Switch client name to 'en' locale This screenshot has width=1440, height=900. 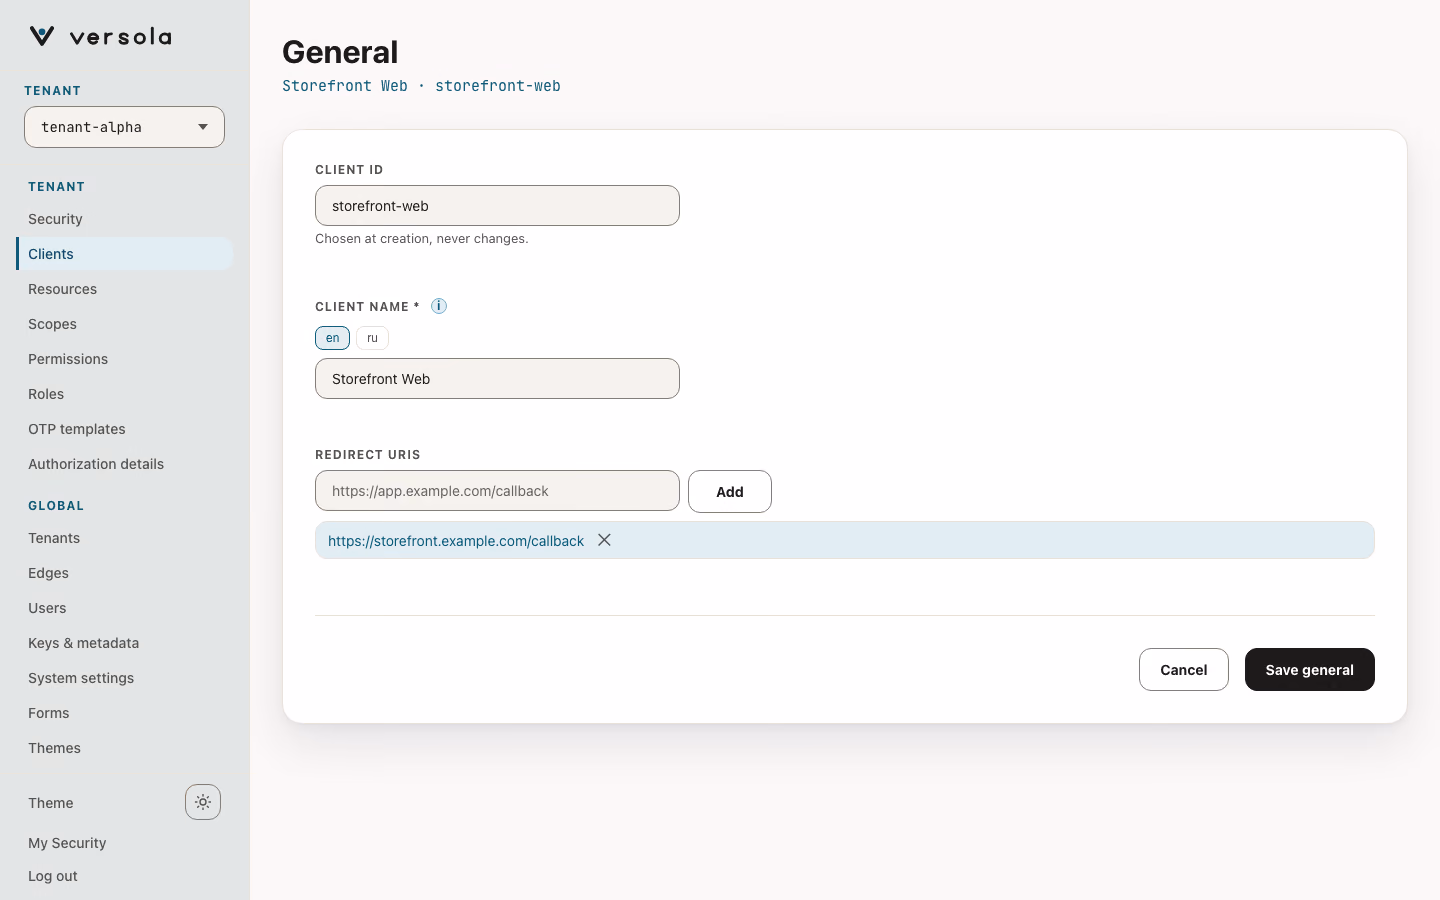pos(332,338)
